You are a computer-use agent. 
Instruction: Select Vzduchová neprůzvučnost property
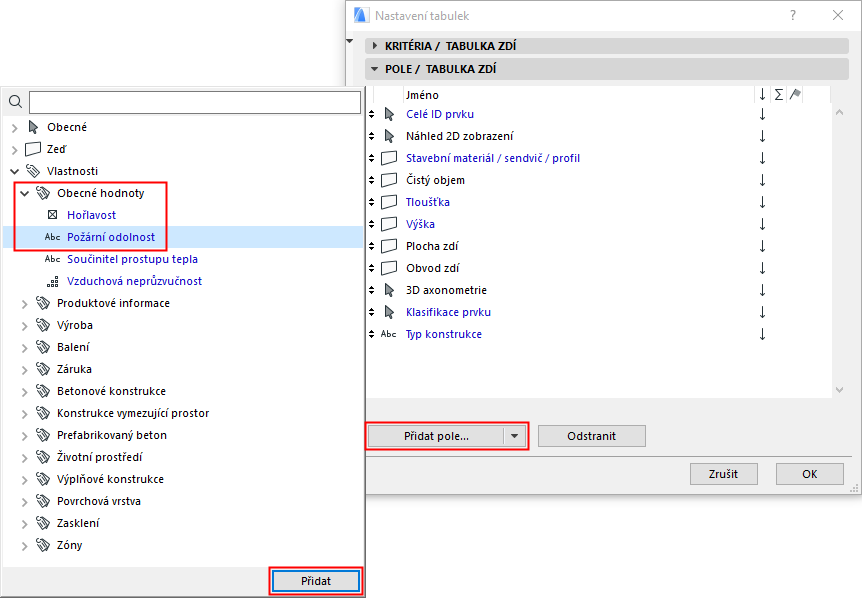tap(134, 281)
